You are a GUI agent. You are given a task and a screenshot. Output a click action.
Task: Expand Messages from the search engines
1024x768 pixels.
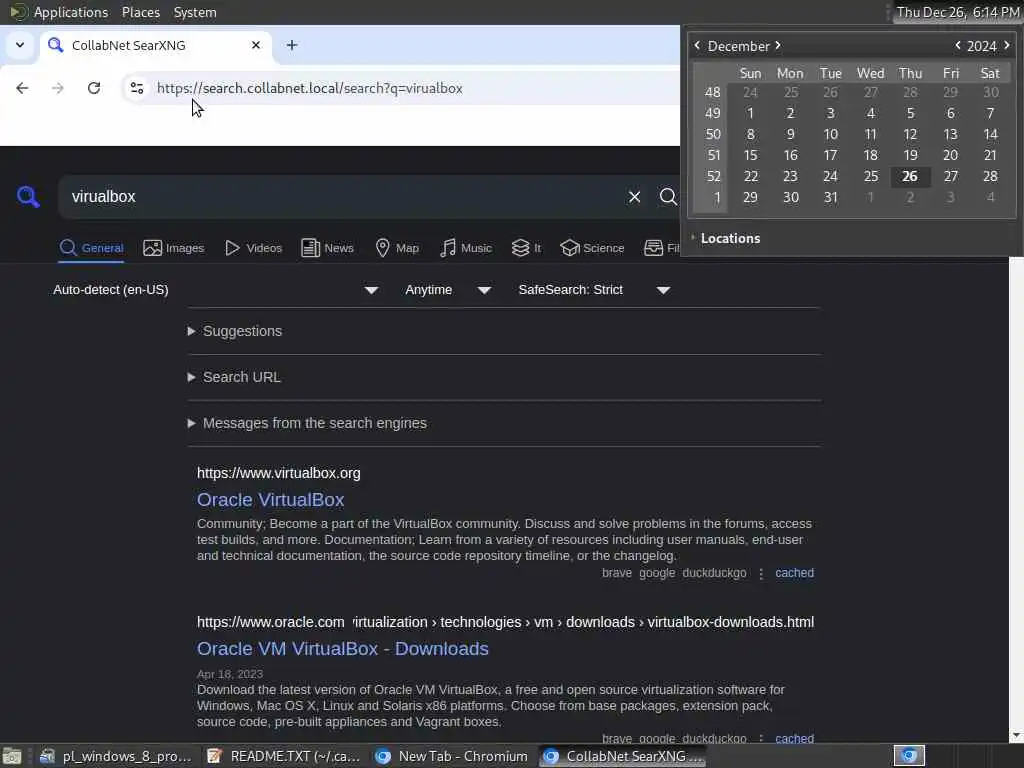click(x=307, y=423)
